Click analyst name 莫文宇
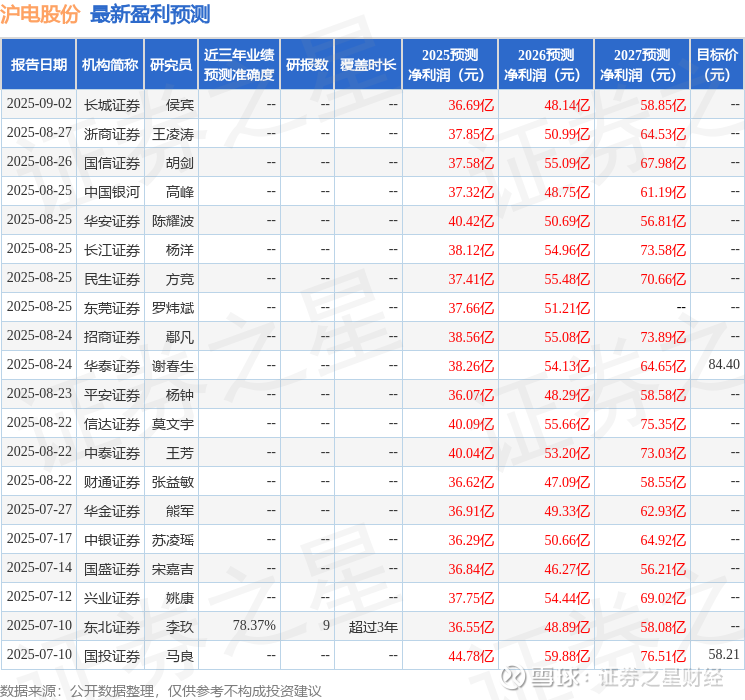 173,424
